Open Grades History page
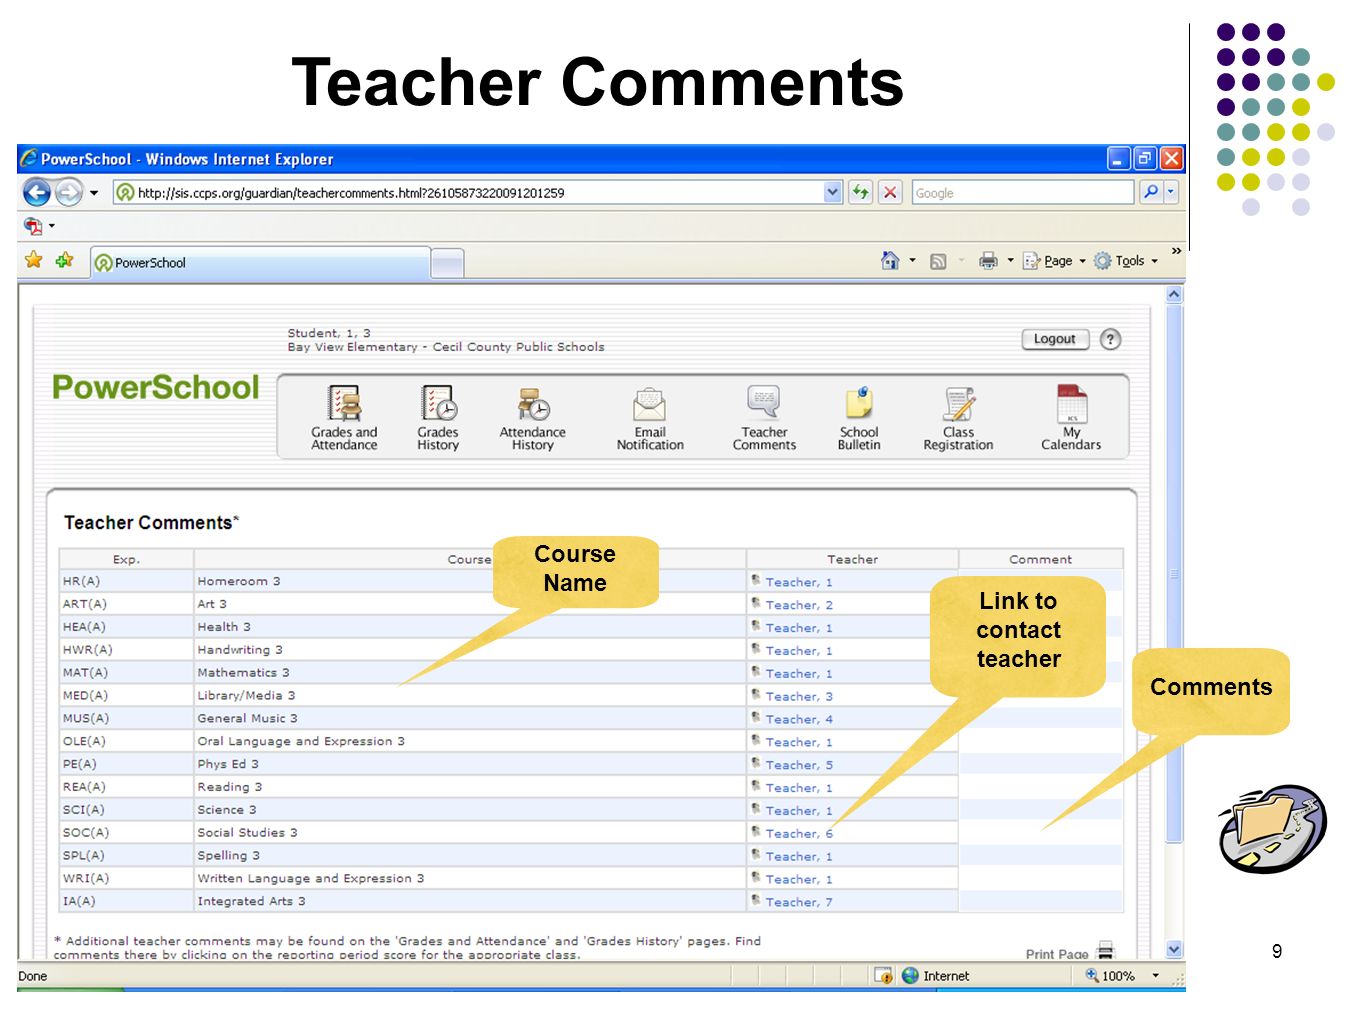 click(x=438, y=418)
